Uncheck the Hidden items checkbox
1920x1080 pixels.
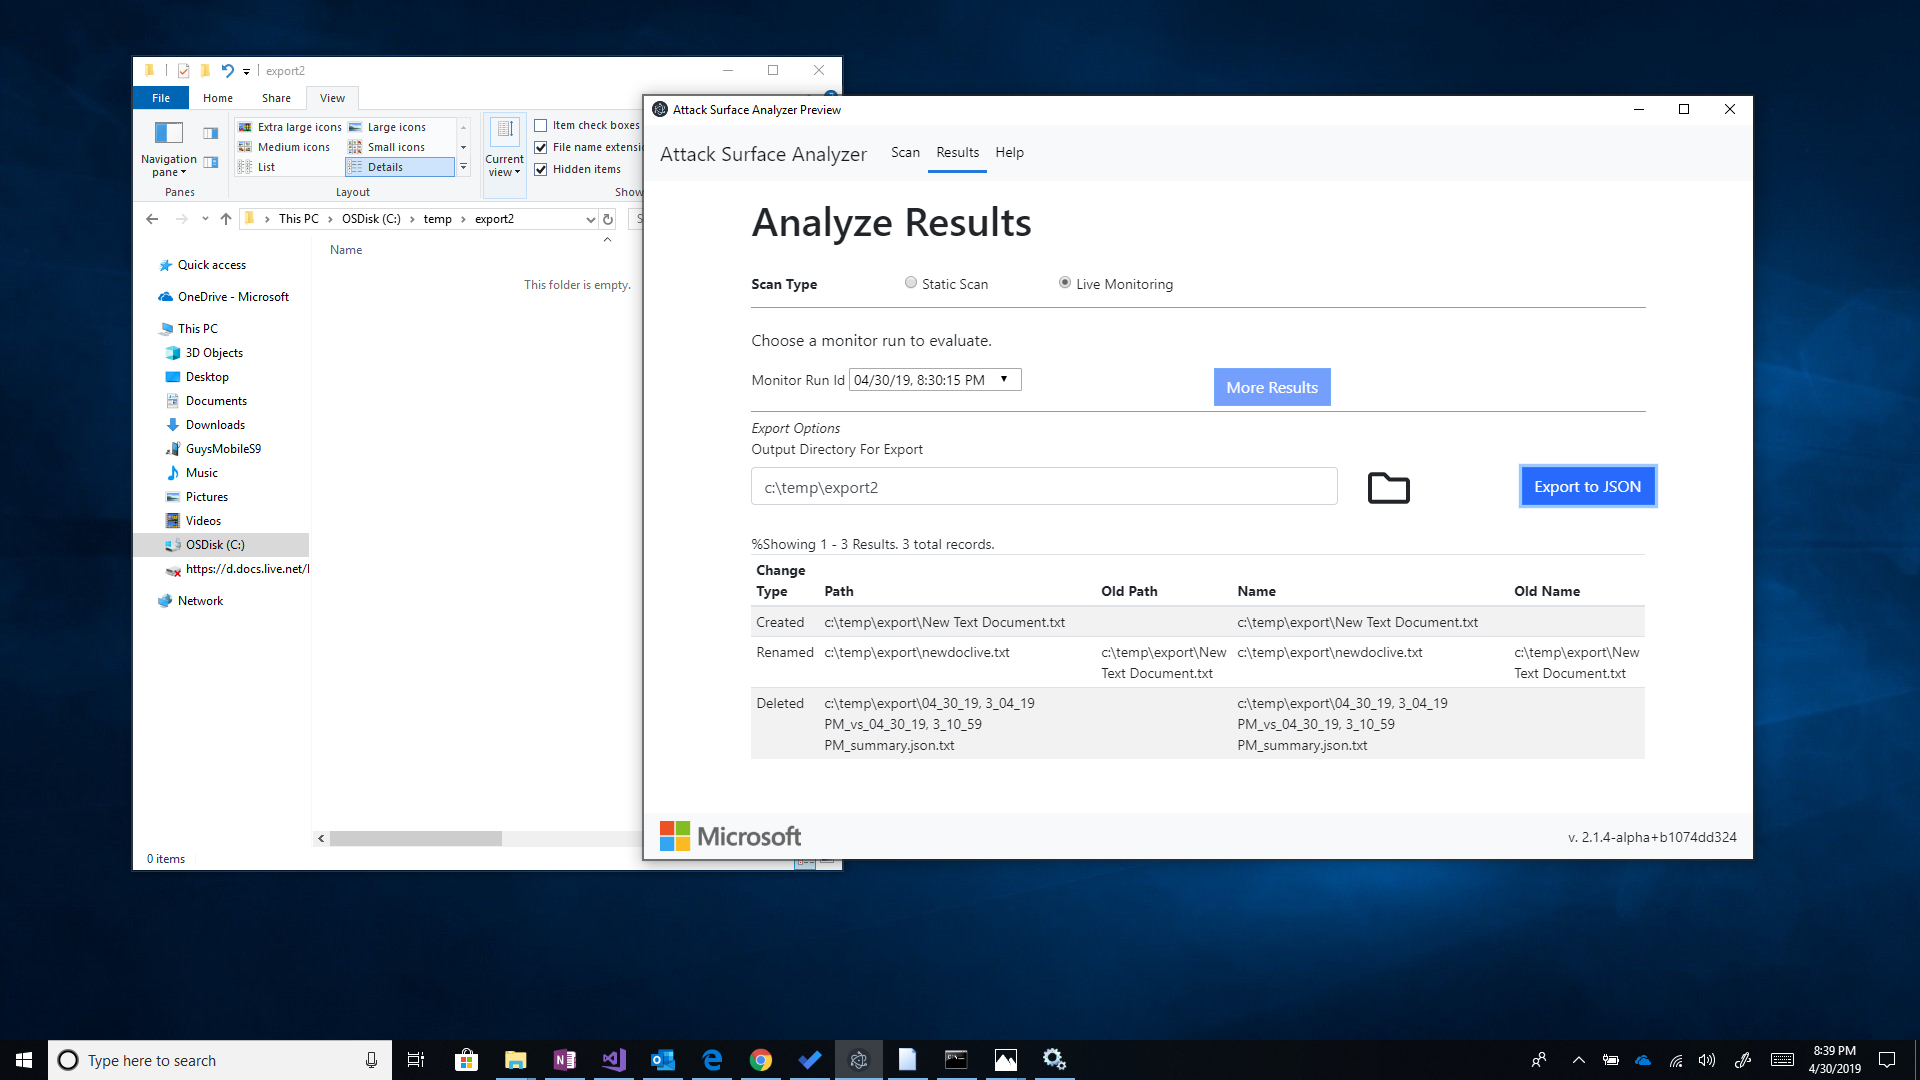[541, 169]
